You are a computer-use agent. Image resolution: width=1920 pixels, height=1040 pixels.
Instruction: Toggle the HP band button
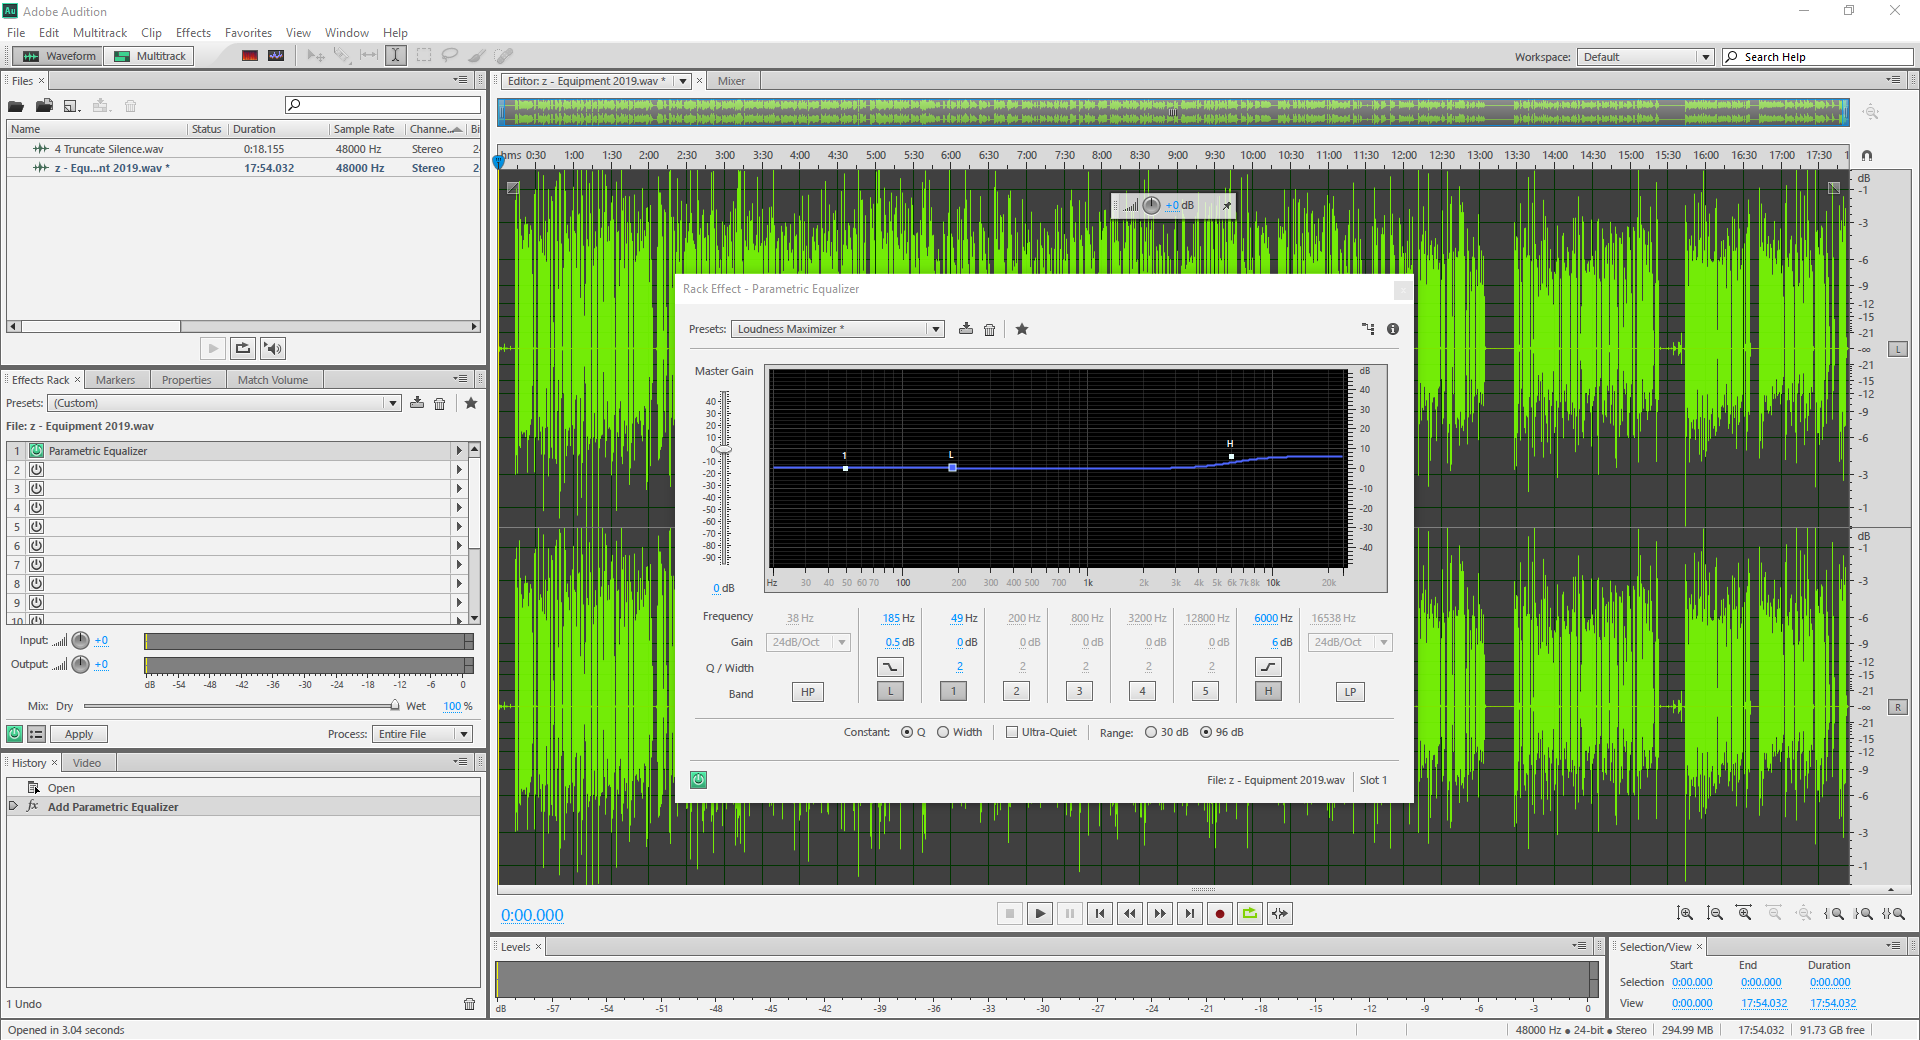click(808, 692)
